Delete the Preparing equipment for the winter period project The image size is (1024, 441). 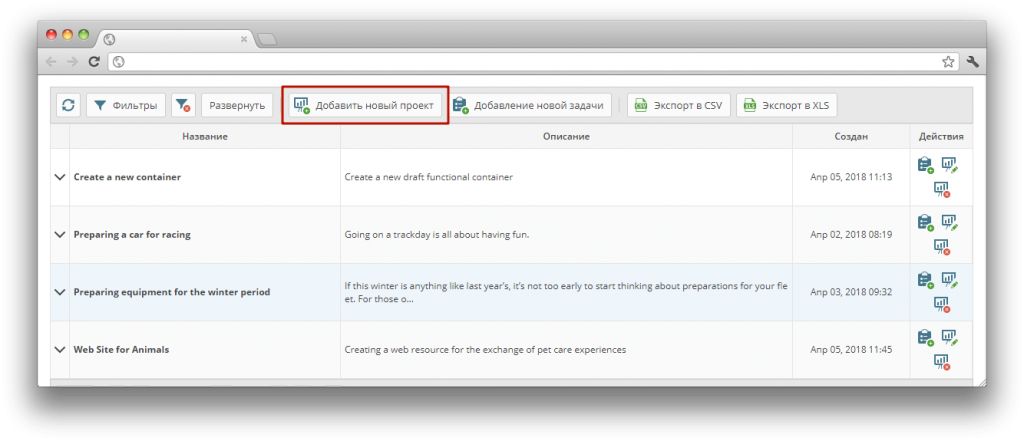pyautogui.click(x=940, y=303)
